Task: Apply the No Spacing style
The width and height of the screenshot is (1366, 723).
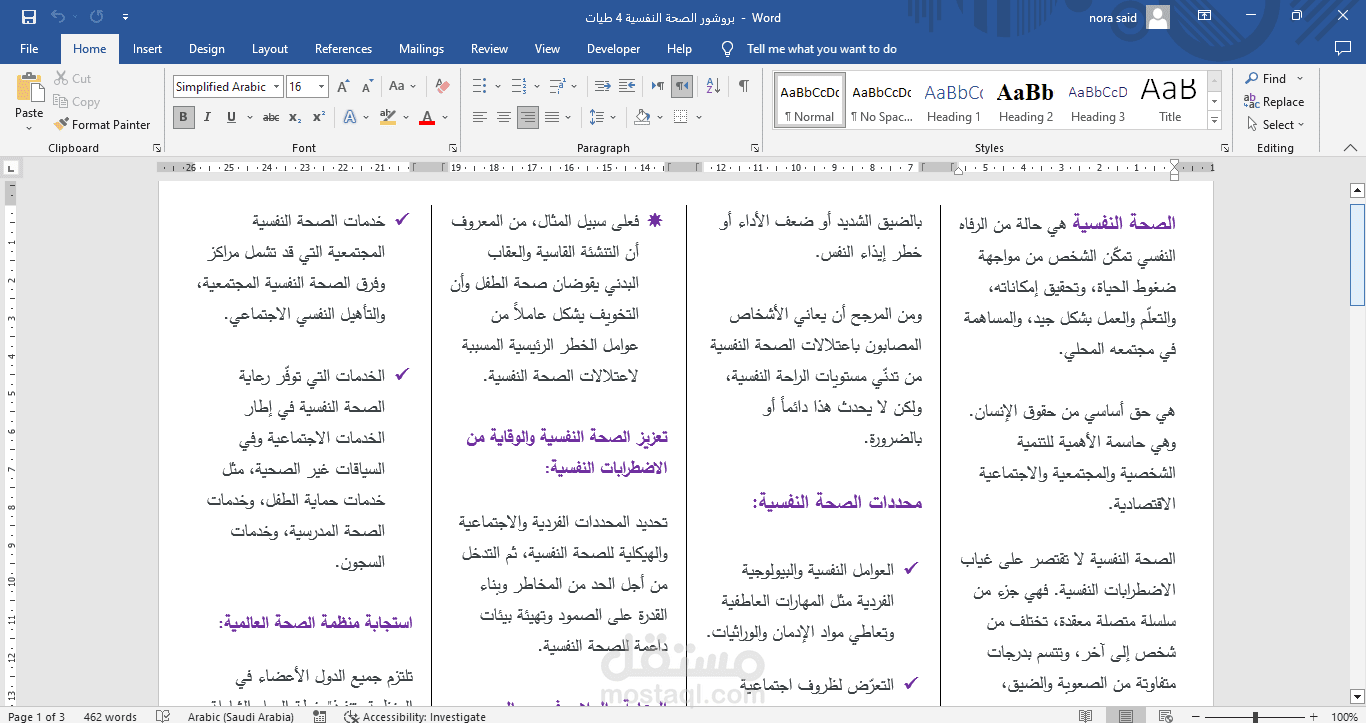Action: coord(881,101)
